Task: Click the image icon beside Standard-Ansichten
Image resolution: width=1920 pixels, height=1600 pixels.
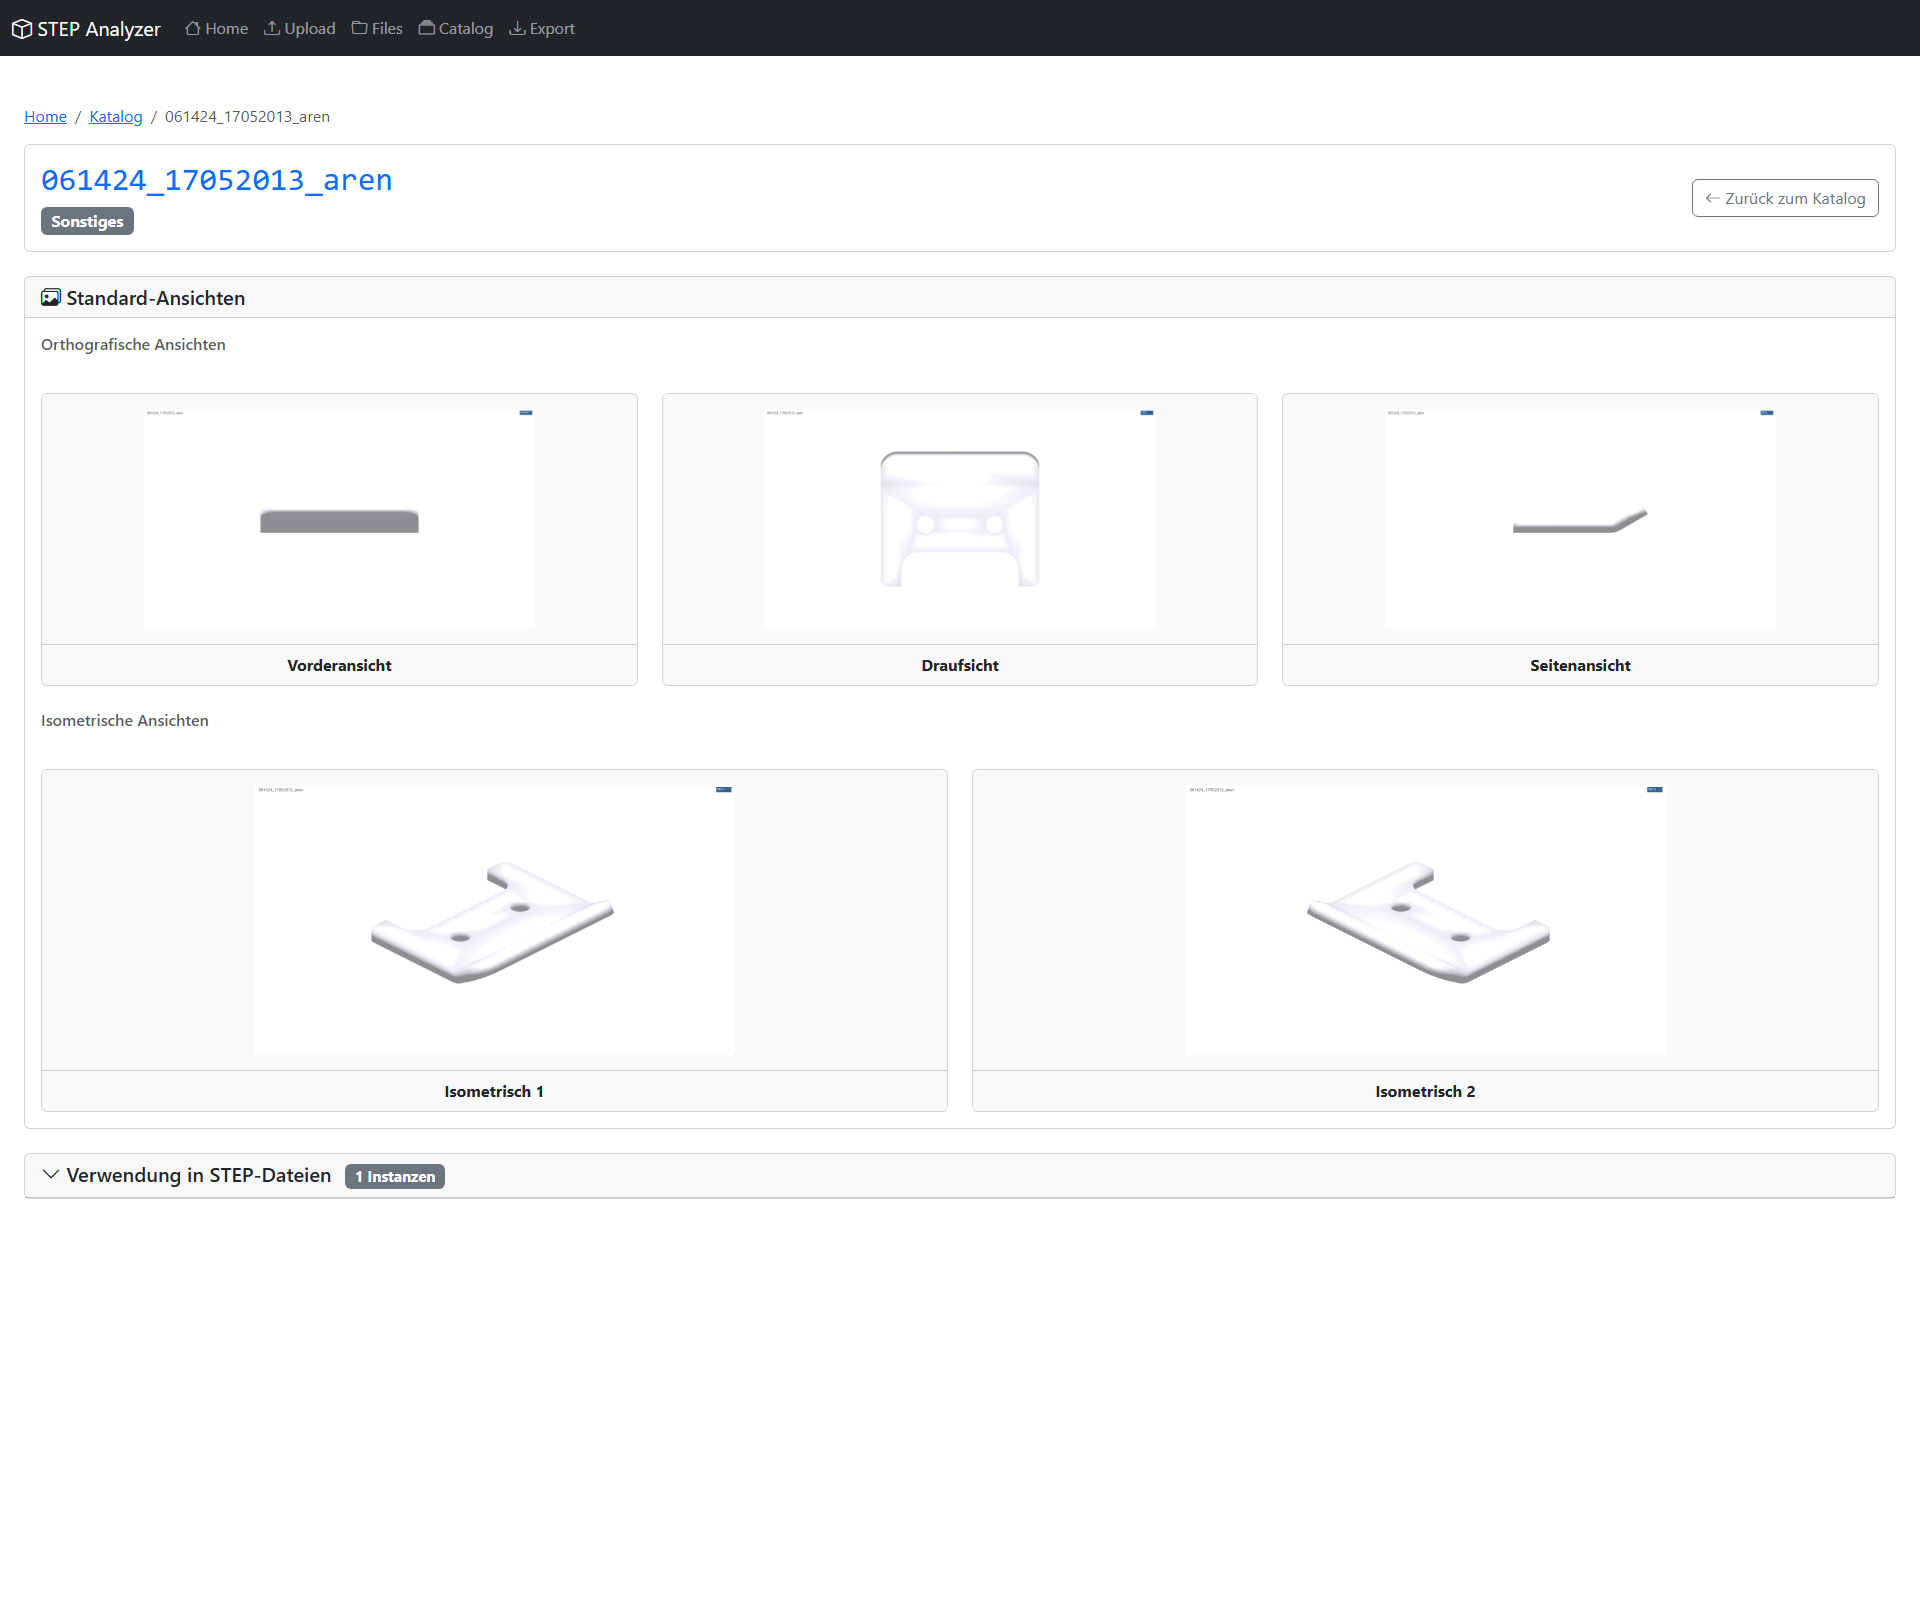Action: click(51, 298)
